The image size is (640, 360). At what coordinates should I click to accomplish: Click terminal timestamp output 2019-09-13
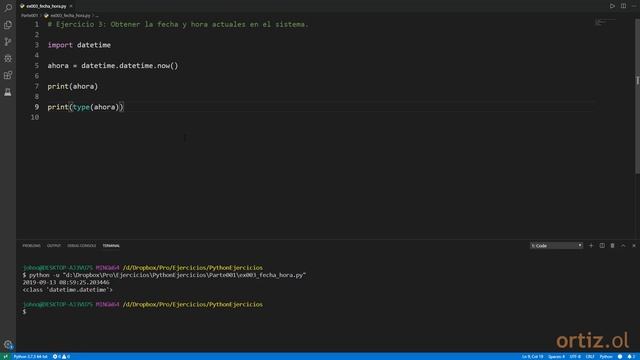click(x=66, y=282)
